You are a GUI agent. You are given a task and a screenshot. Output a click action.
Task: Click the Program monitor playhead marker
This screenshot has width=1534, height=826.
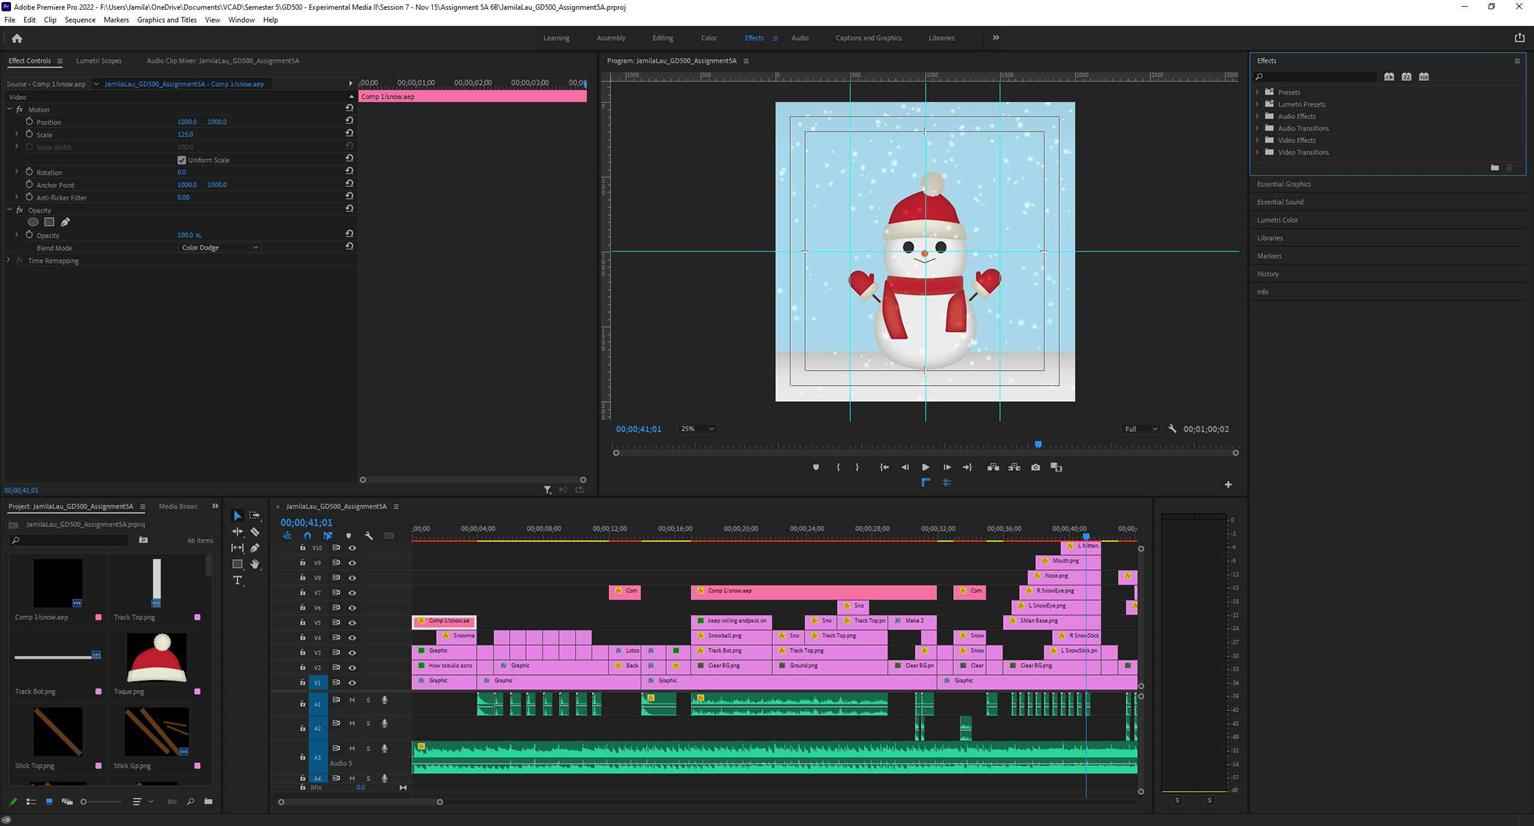pos(1038,444)
